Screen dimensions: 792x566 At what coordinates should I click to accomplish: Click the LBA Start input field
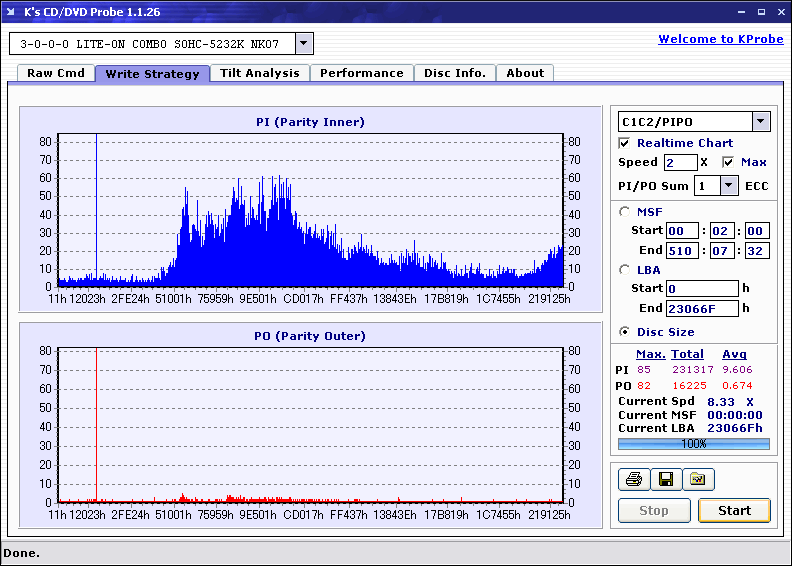coord(702,288)
